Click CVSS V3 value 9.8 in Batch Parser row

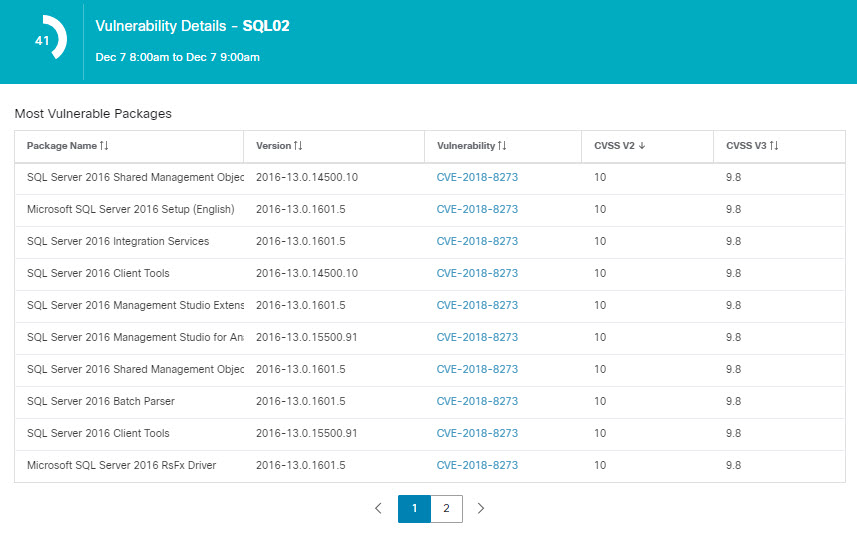point(733,401)
